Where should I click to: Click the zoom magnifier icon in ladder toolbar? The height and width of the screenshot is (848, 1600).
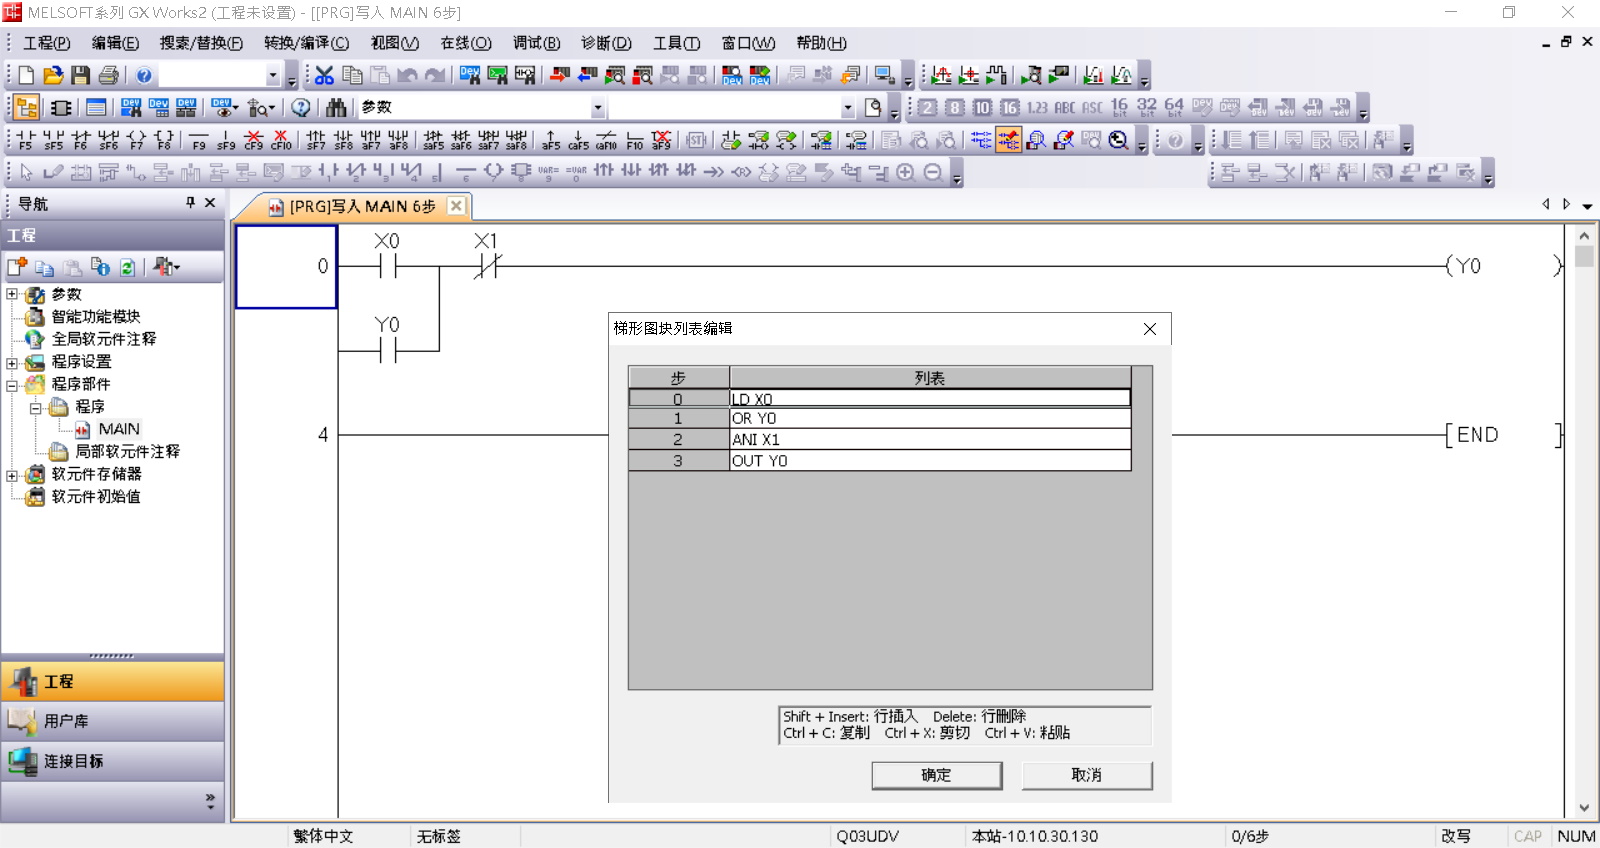click(x=1119, y=140)
